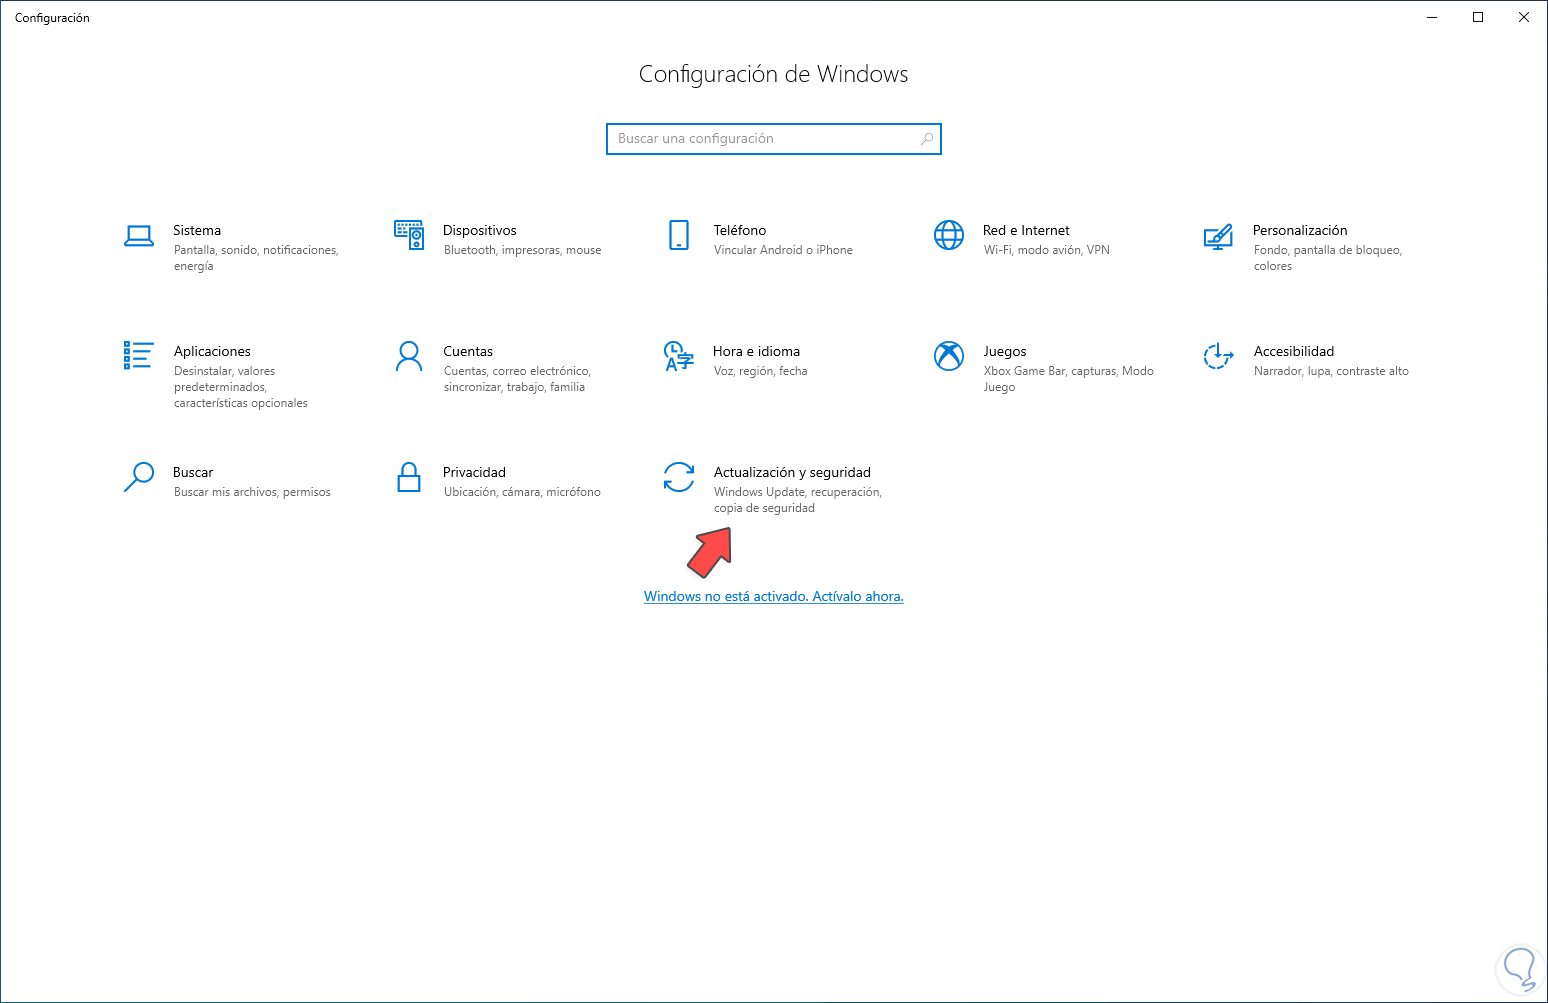Click the text Bluetooth, impresoras, mouse
The width and height of the screenshot is (1548, 1003).
[522, 250]
